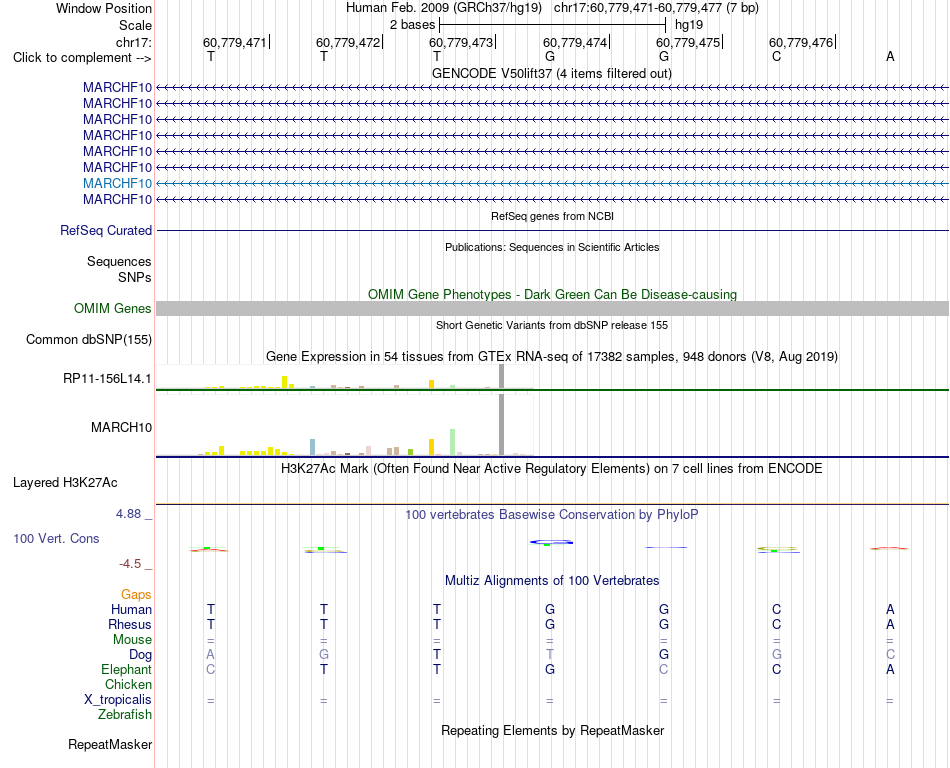Click the orange "Gaps" row label
This screenshot has height=768, width=950.
[x=136, y=595]
